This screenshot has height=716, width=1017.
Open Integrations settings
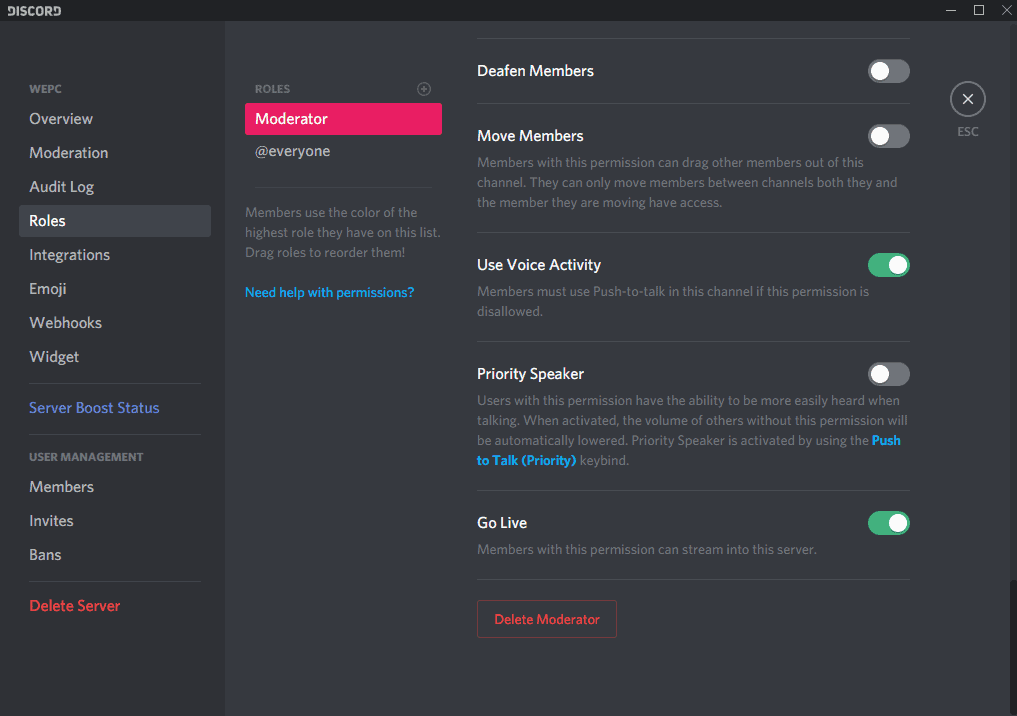[115, 255]
